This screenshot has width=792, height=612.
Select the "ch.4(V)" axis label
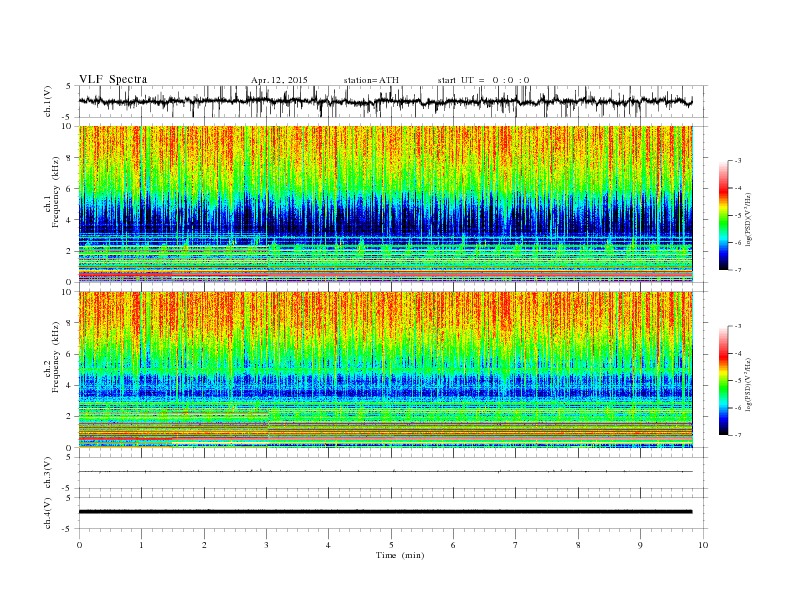point(48,513)
